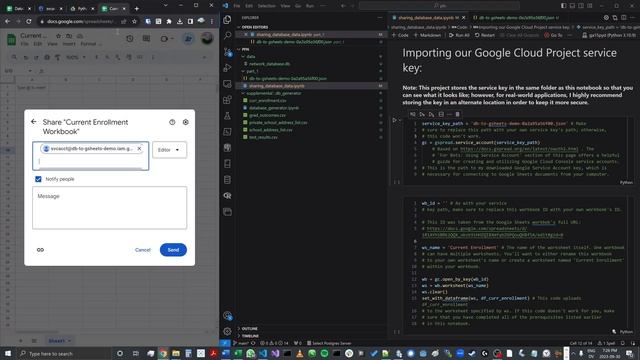
Task: Open Chrome downloads icon
Action: (180, 21)
